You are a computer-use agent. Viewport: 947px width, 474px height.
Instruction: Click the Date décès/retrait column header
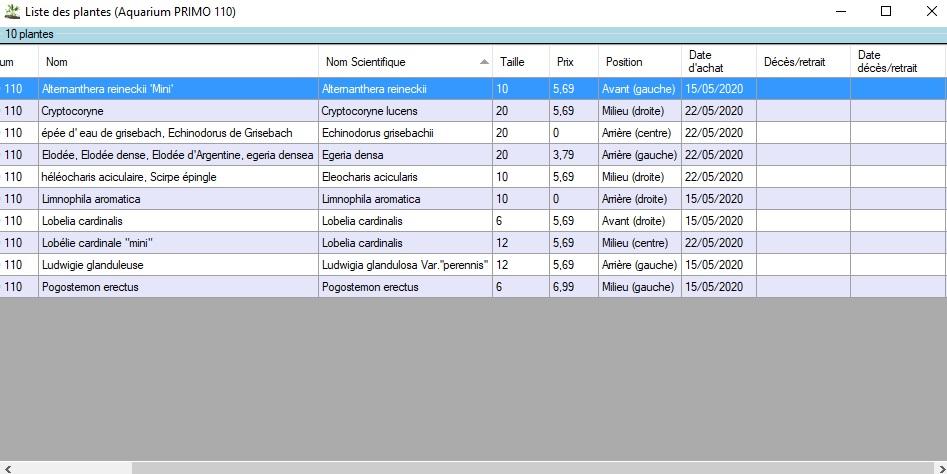pos(899,62)
